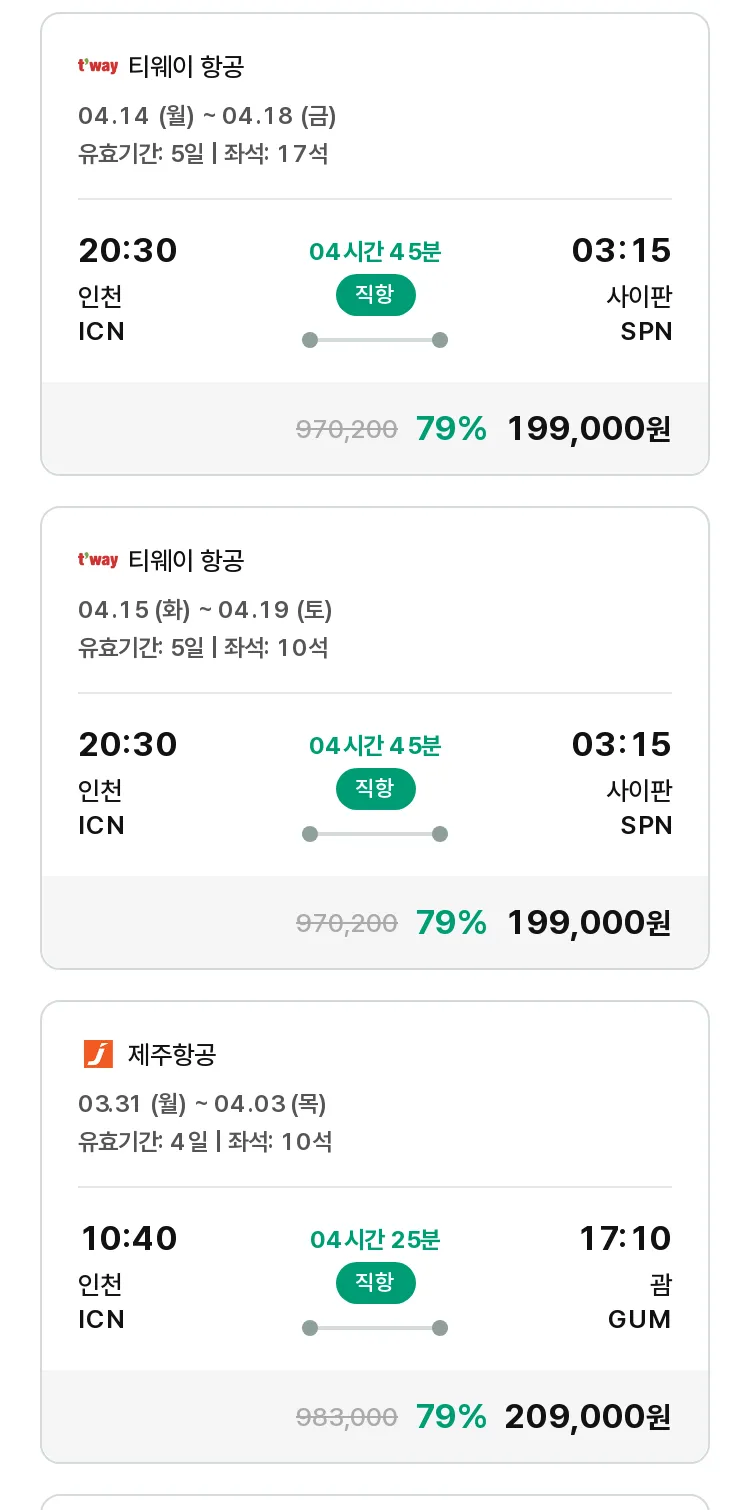Screen dimensions: 750x1510
Task: Tap the 직항 badge on the Guam flight
Action: click(375, 1283)
